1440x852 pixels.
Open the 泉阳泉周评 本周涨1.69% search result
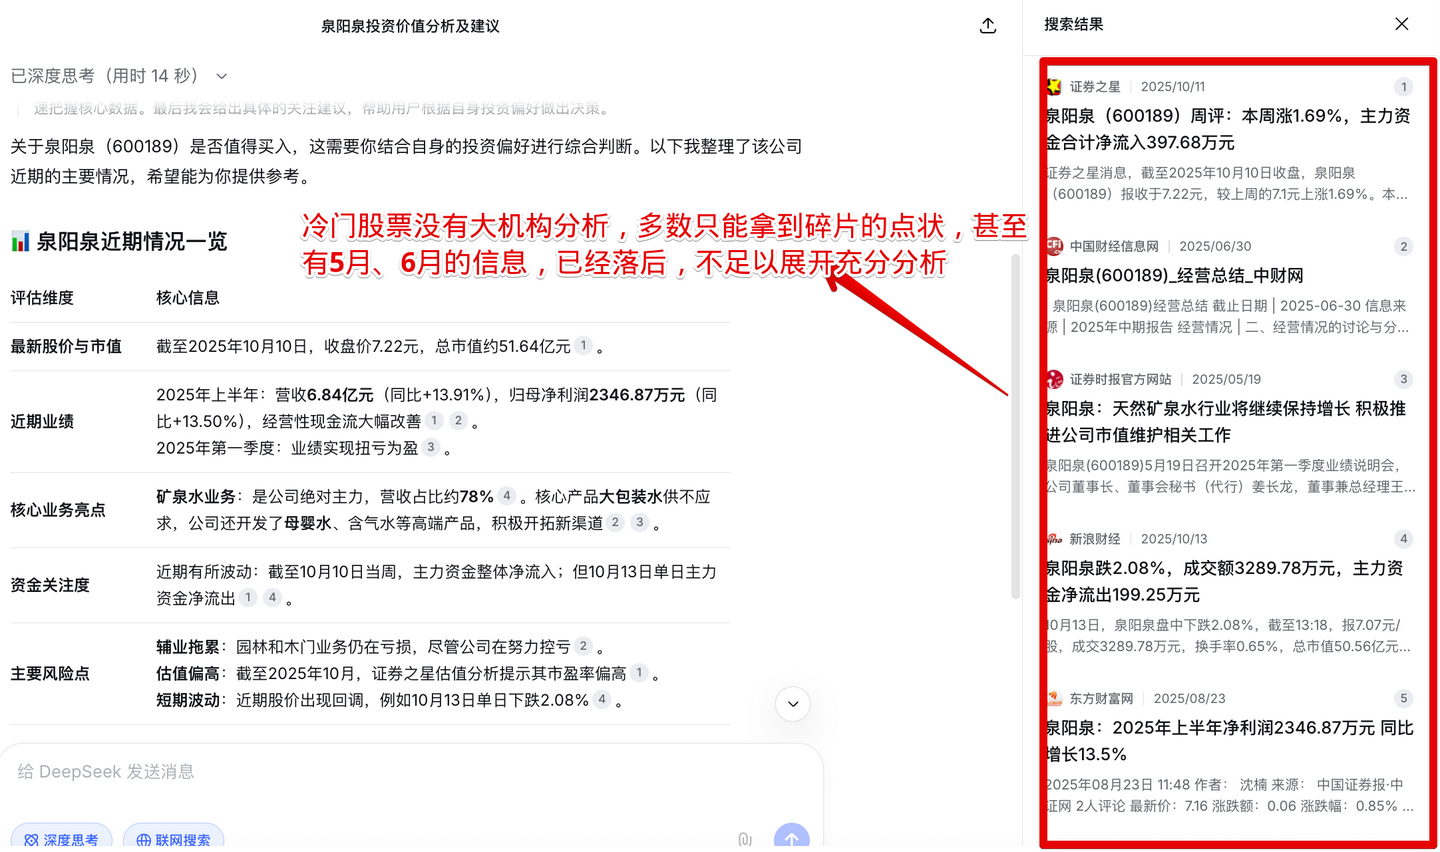pos(1228,129)
